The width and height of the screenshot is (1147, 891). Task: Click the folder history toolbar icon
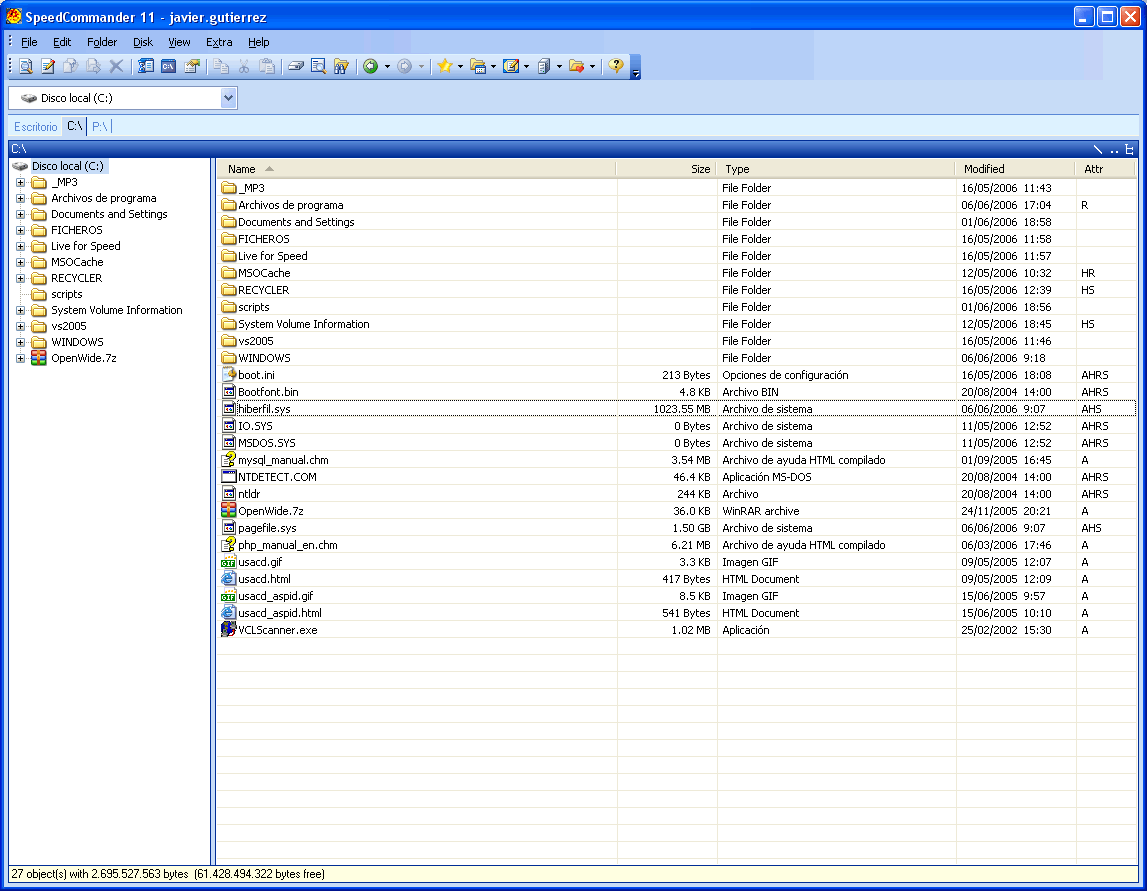coord(478,67)
